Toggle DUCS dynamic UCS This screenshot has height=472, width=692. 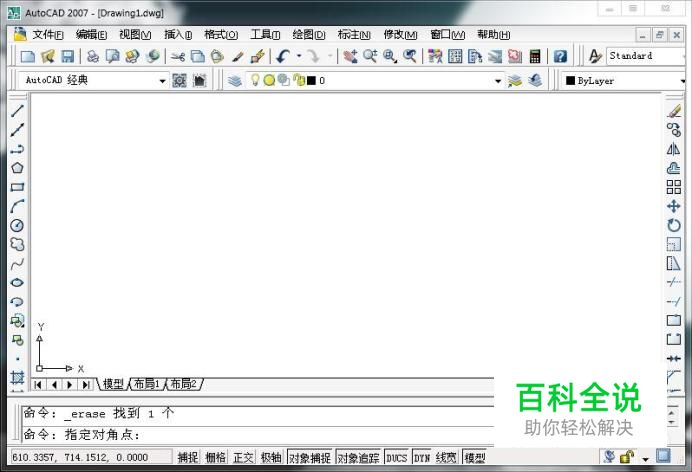(x=396, y=458)
